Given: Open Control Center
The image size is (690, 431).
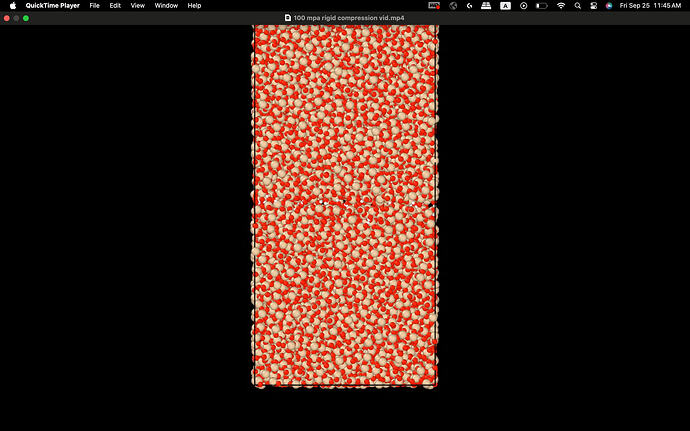Looking at the screenshot, I should click(x=593, y=6).
